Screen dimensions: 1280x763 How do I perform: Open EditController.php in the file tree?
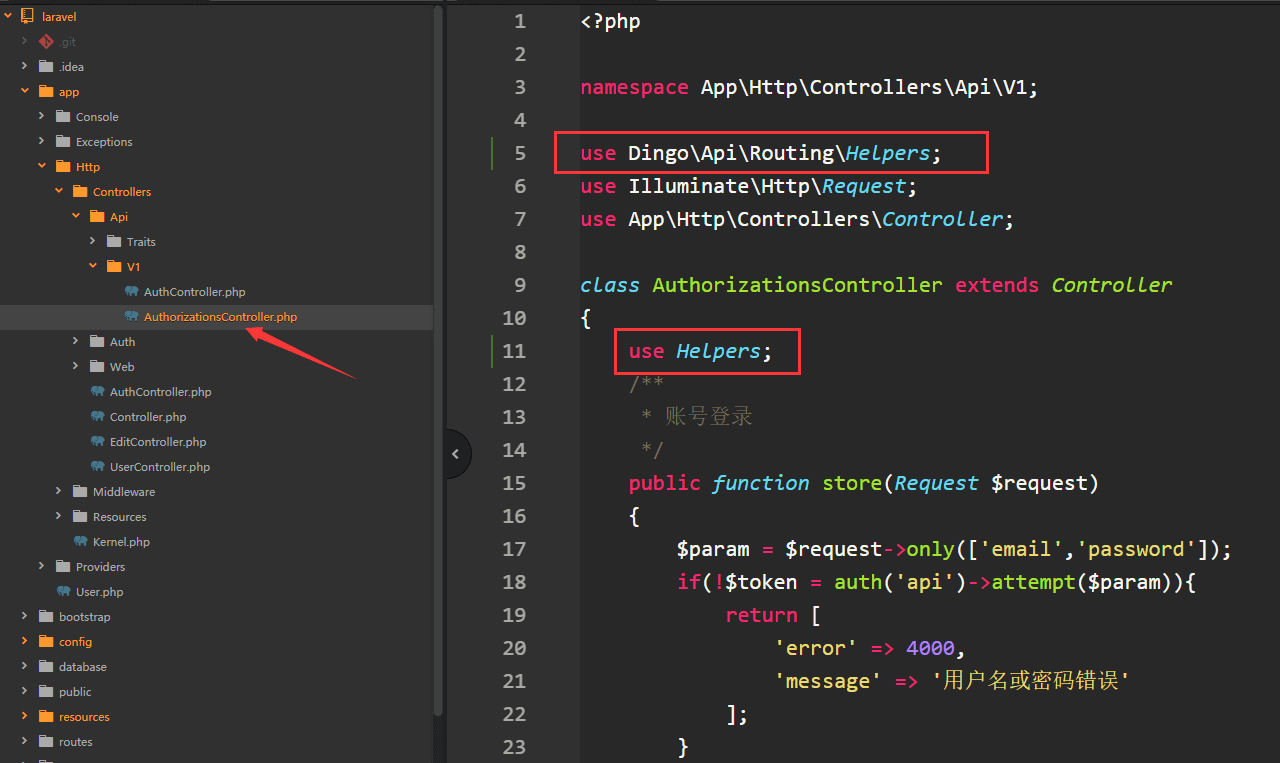pos(158,442)
